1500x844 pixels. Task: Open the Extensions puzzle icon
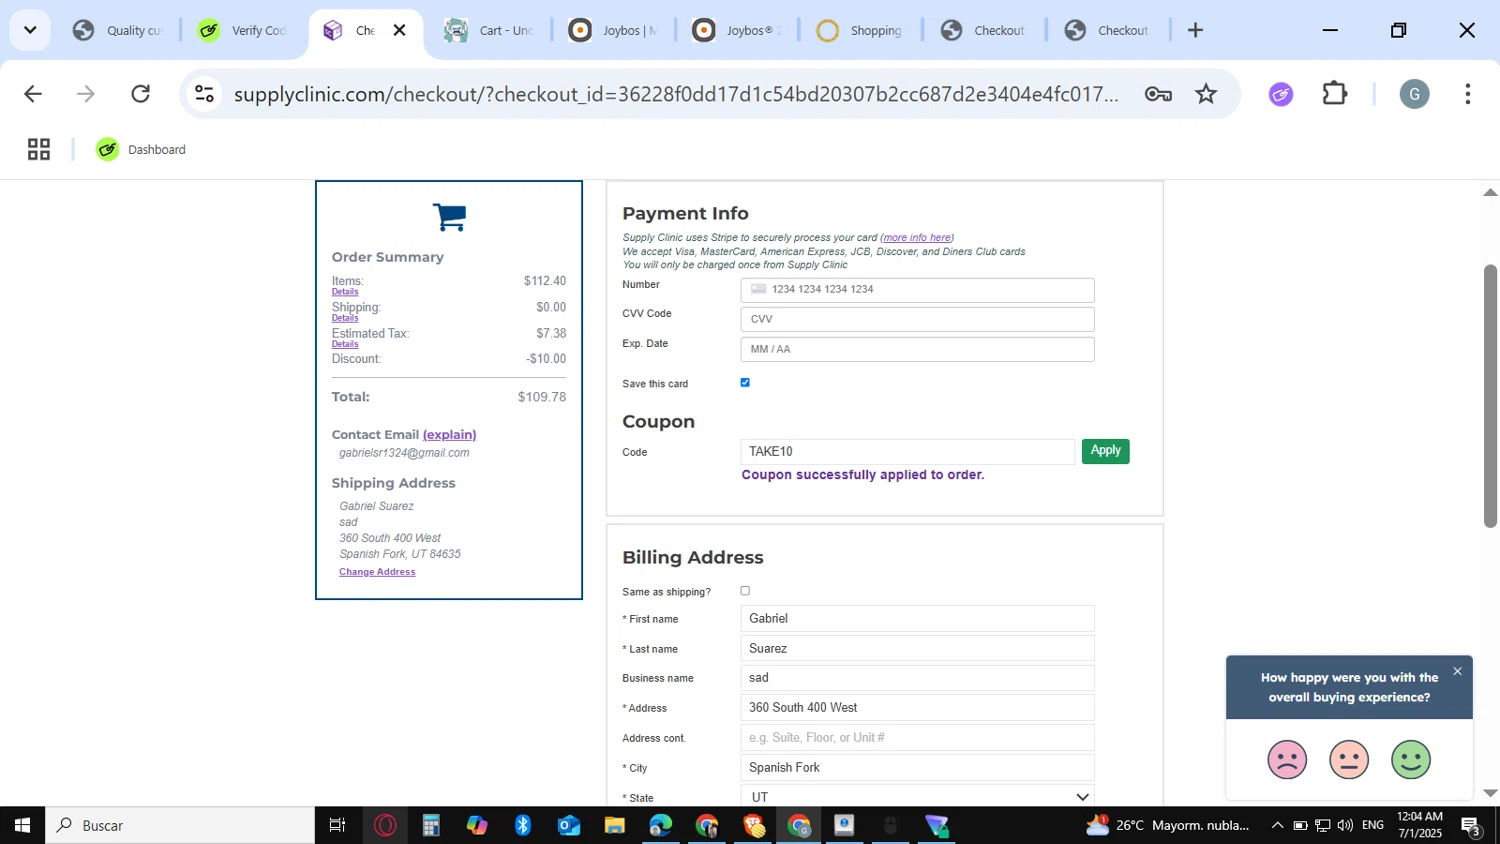1335,94
